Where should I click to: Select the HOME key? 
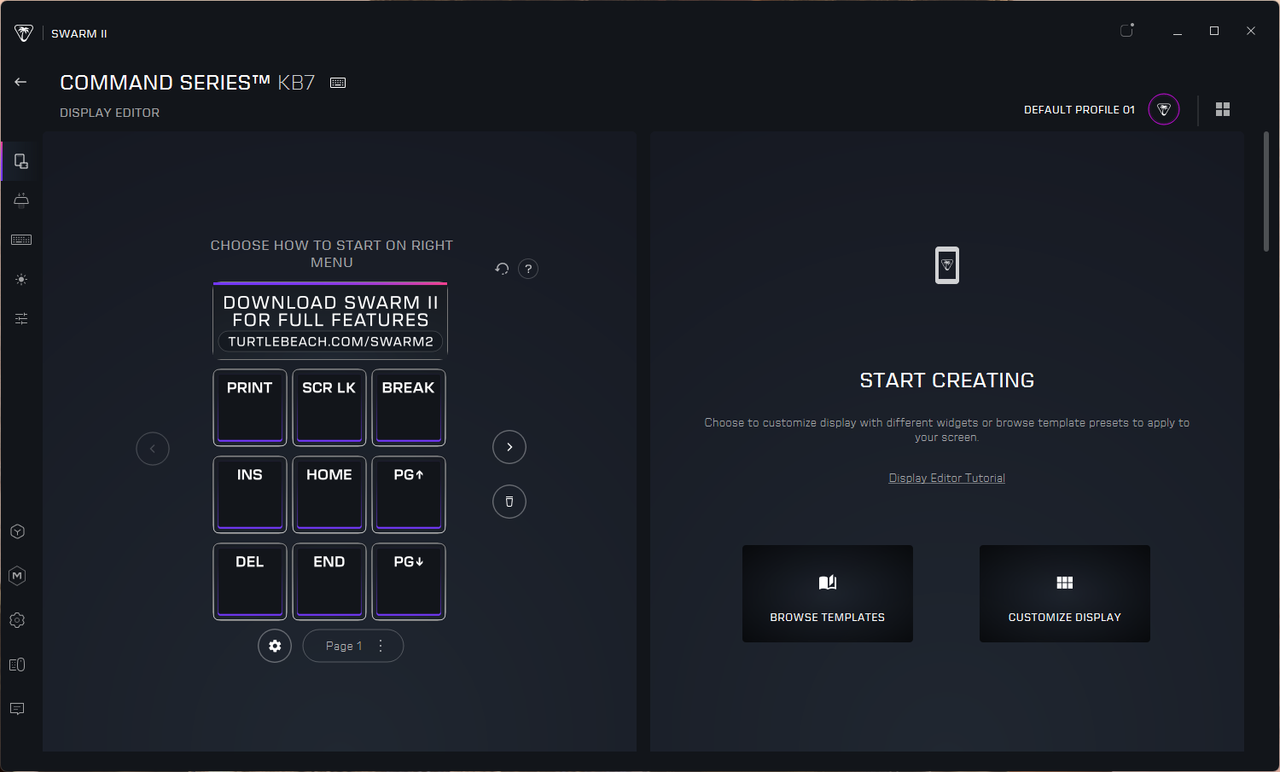pos(329,495)
